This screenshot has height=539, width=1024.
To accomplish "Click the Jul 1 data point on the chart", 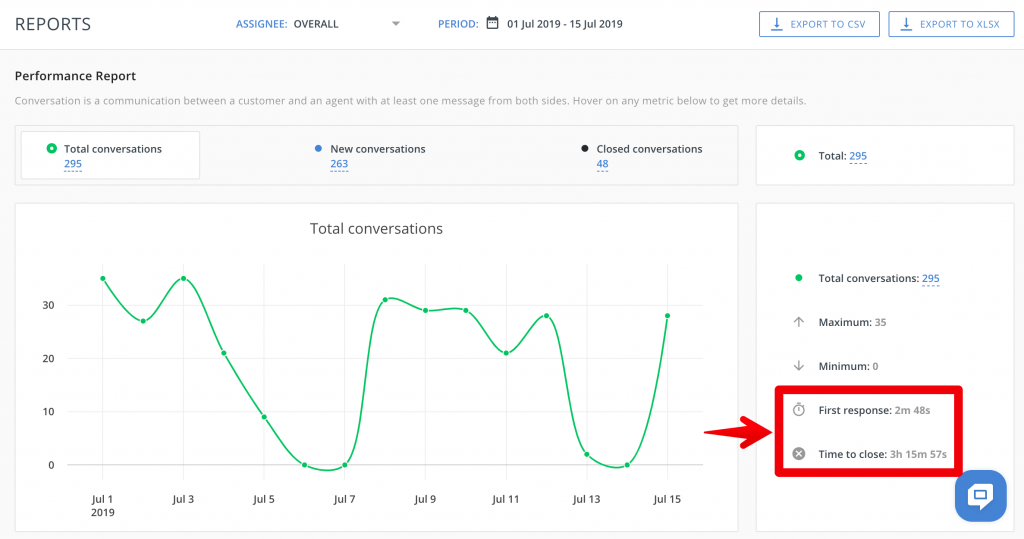I will (x=103, y=278).
